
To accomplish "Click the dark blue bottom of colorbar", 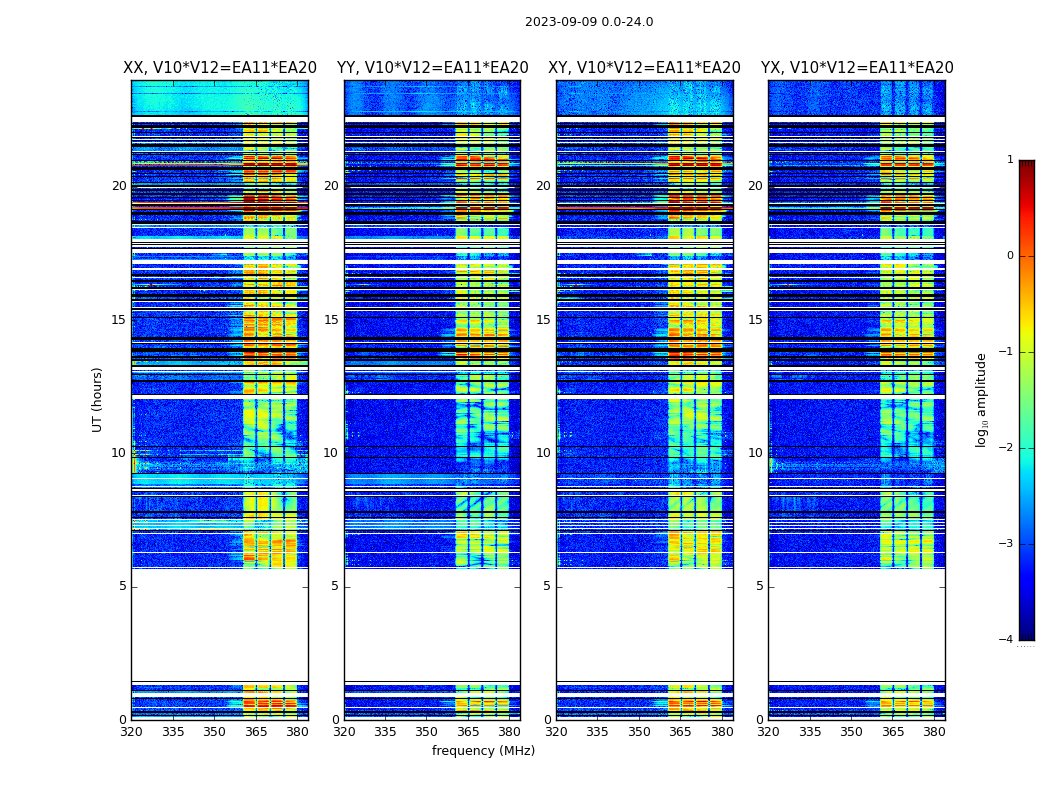I will point(1027,629).
